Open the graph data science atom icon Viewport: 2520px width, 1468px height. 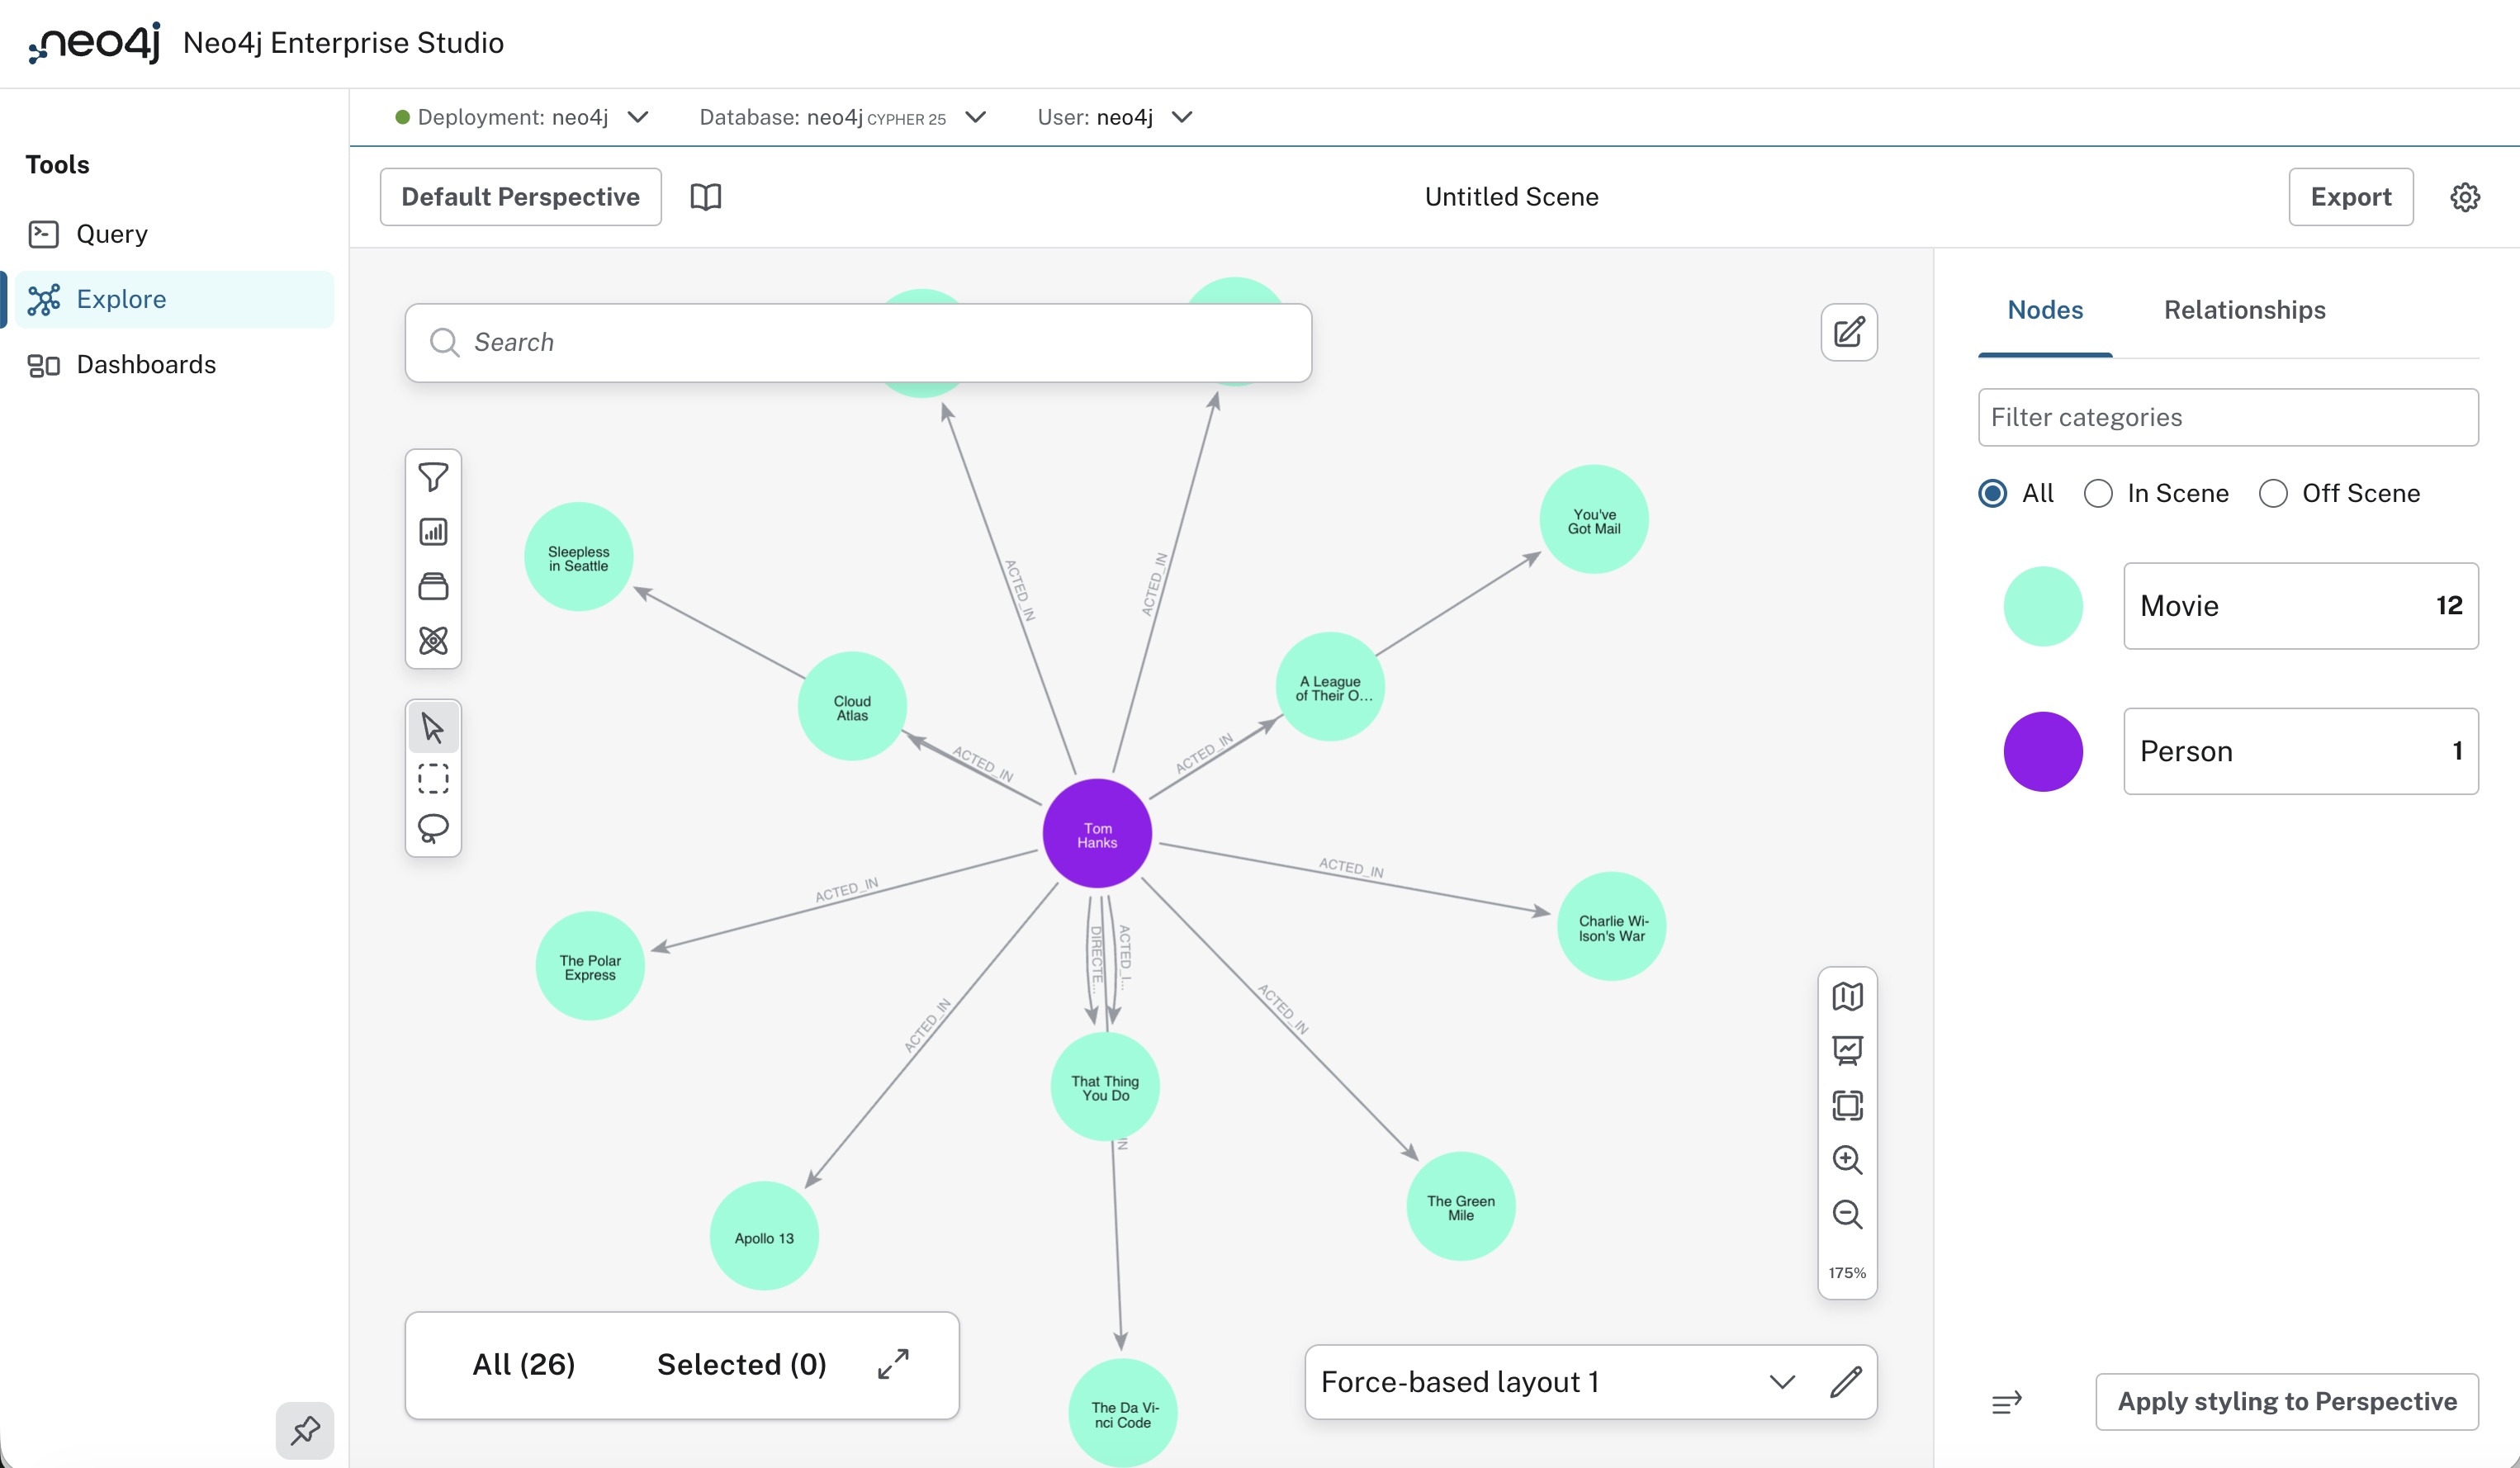pos(433,640)
